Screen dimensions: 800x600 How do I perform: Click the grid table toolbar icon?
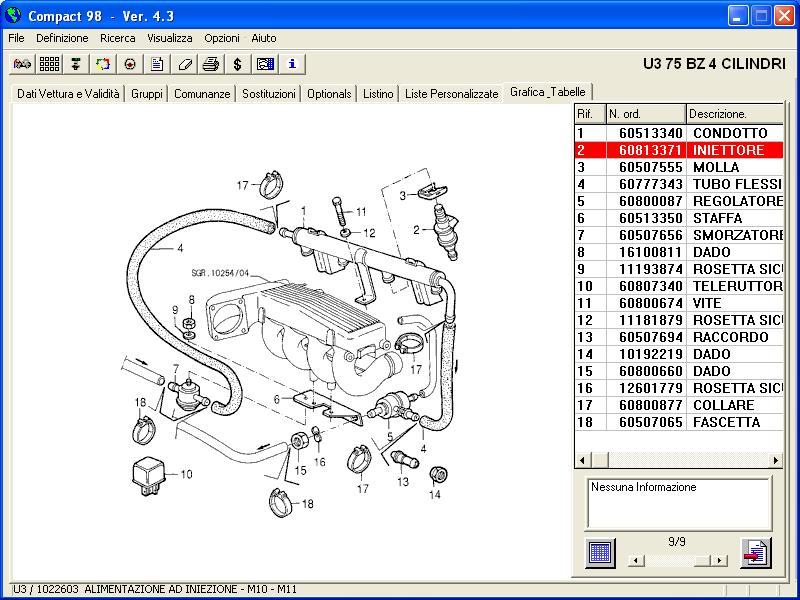(x=48, y=64)
